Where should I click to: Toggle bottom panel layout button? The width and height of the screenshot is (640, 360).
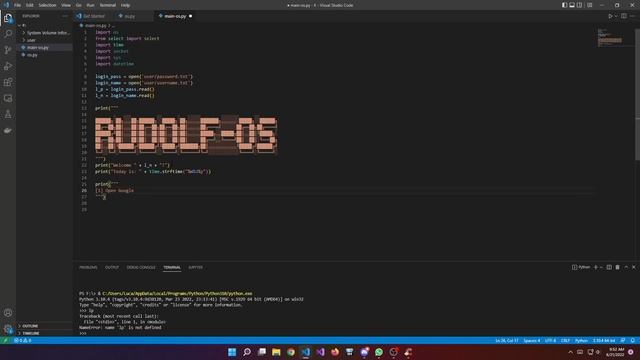(572, 5)
